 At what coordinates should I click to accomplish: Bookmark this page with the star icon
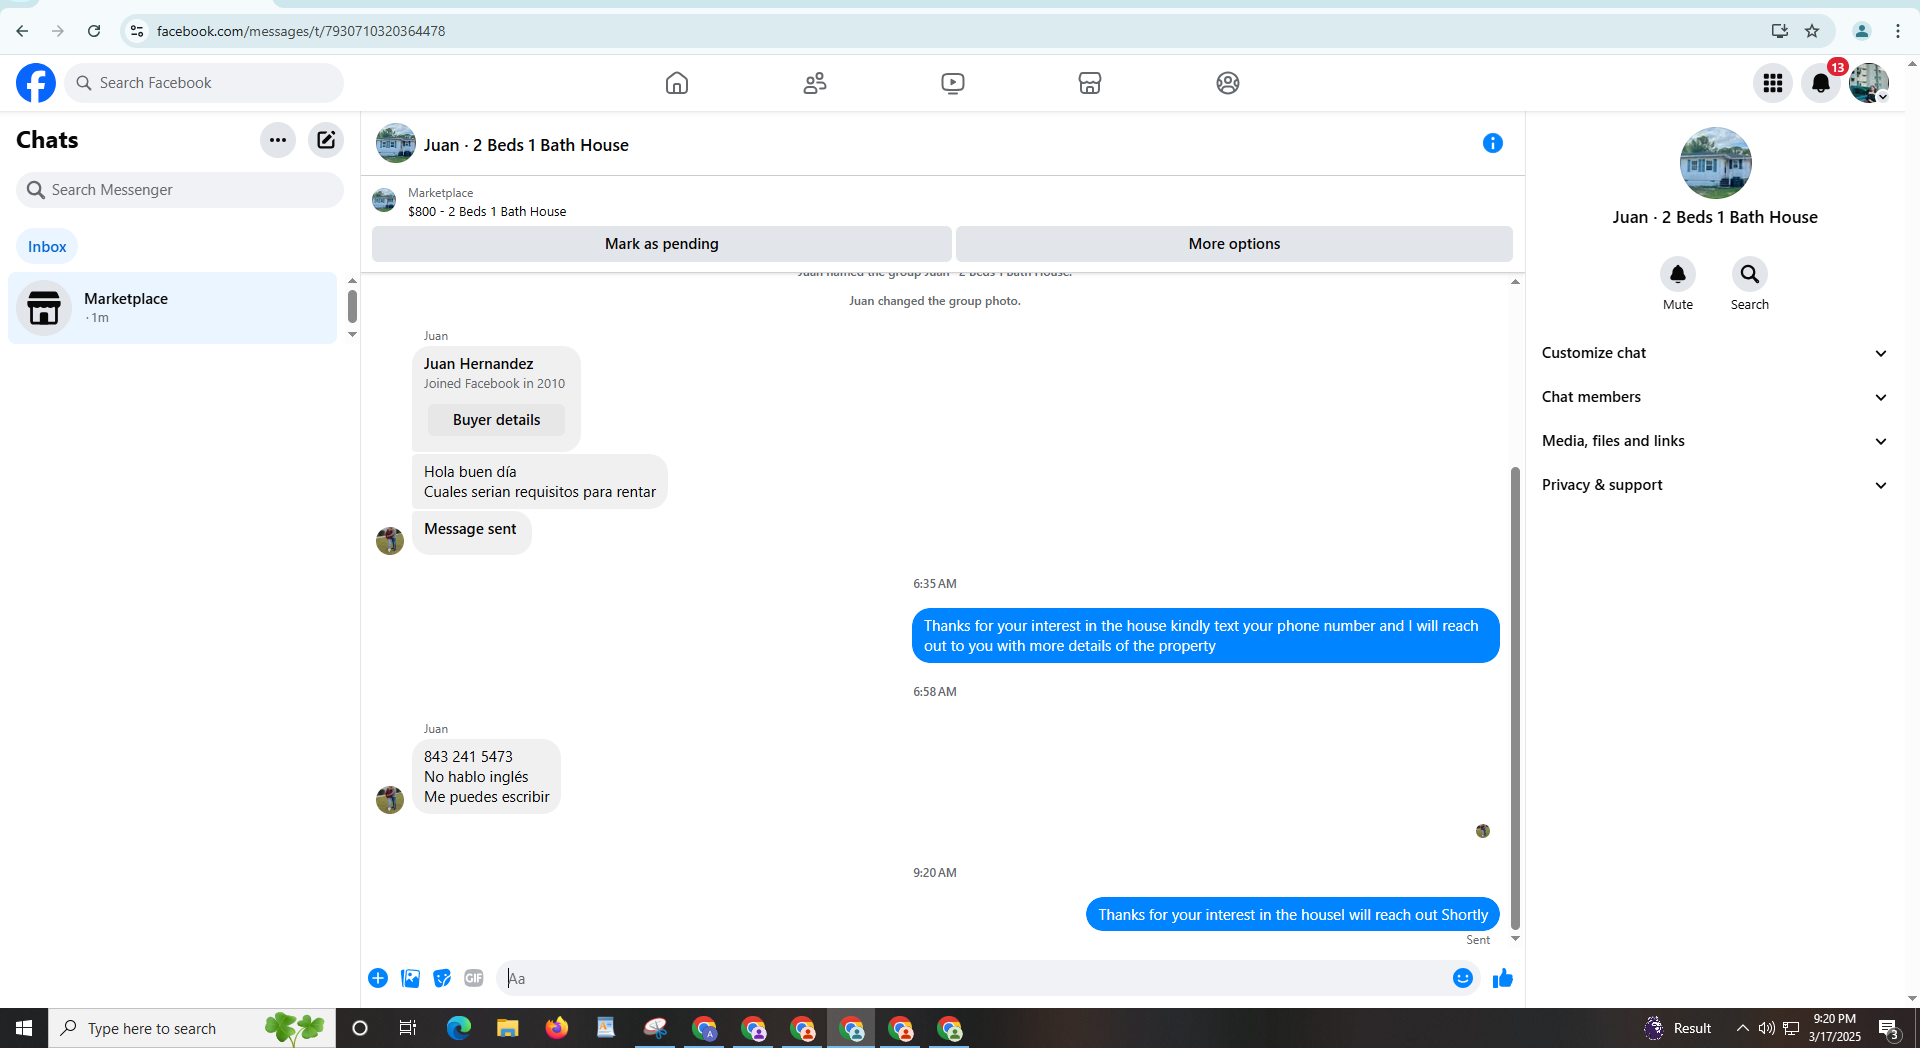coord(1812,31)
